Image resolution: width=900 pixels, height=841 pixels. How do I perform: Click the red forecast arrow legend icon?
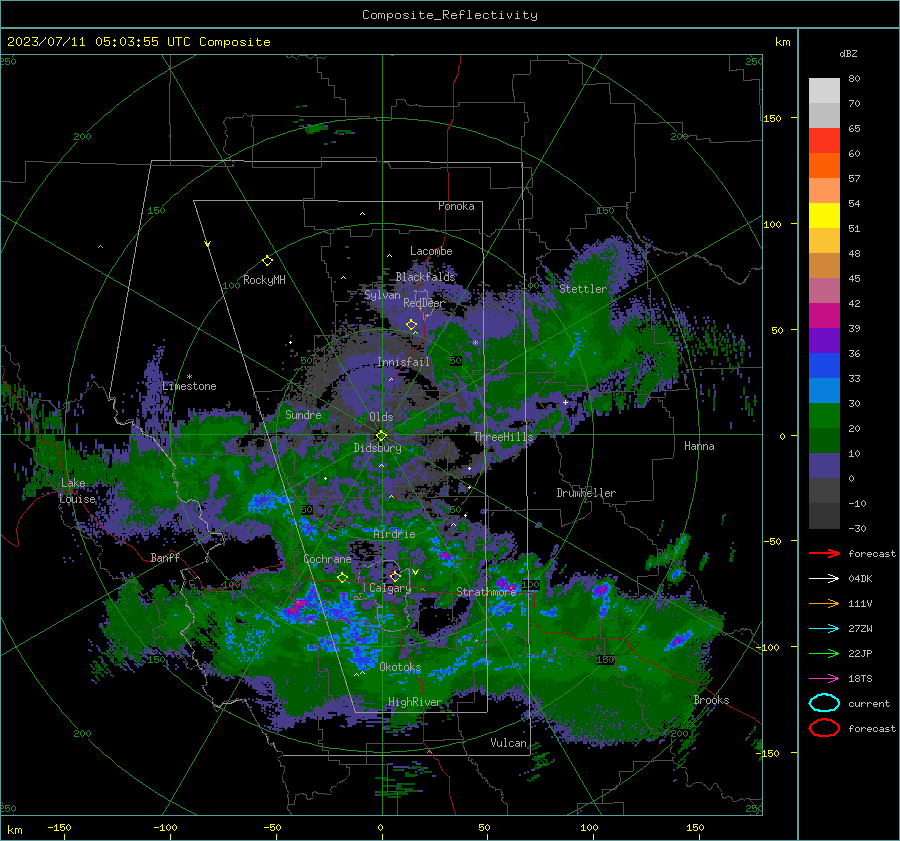[824, 553]
